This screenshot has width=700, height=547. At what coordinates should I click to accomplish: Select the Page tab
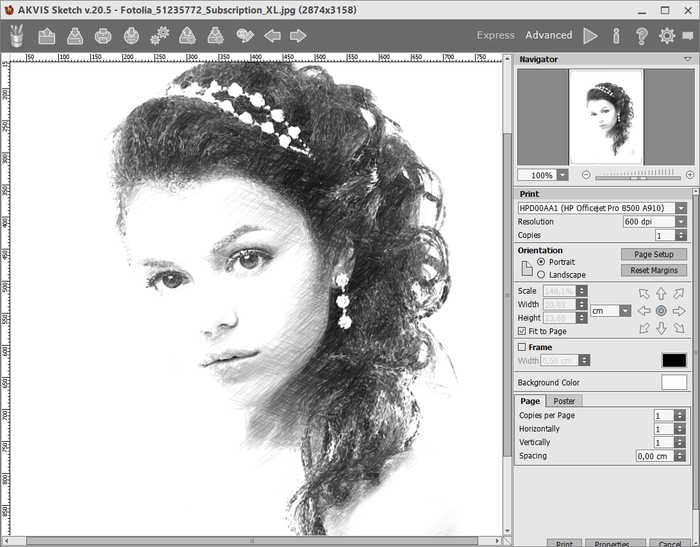[530, 401]
